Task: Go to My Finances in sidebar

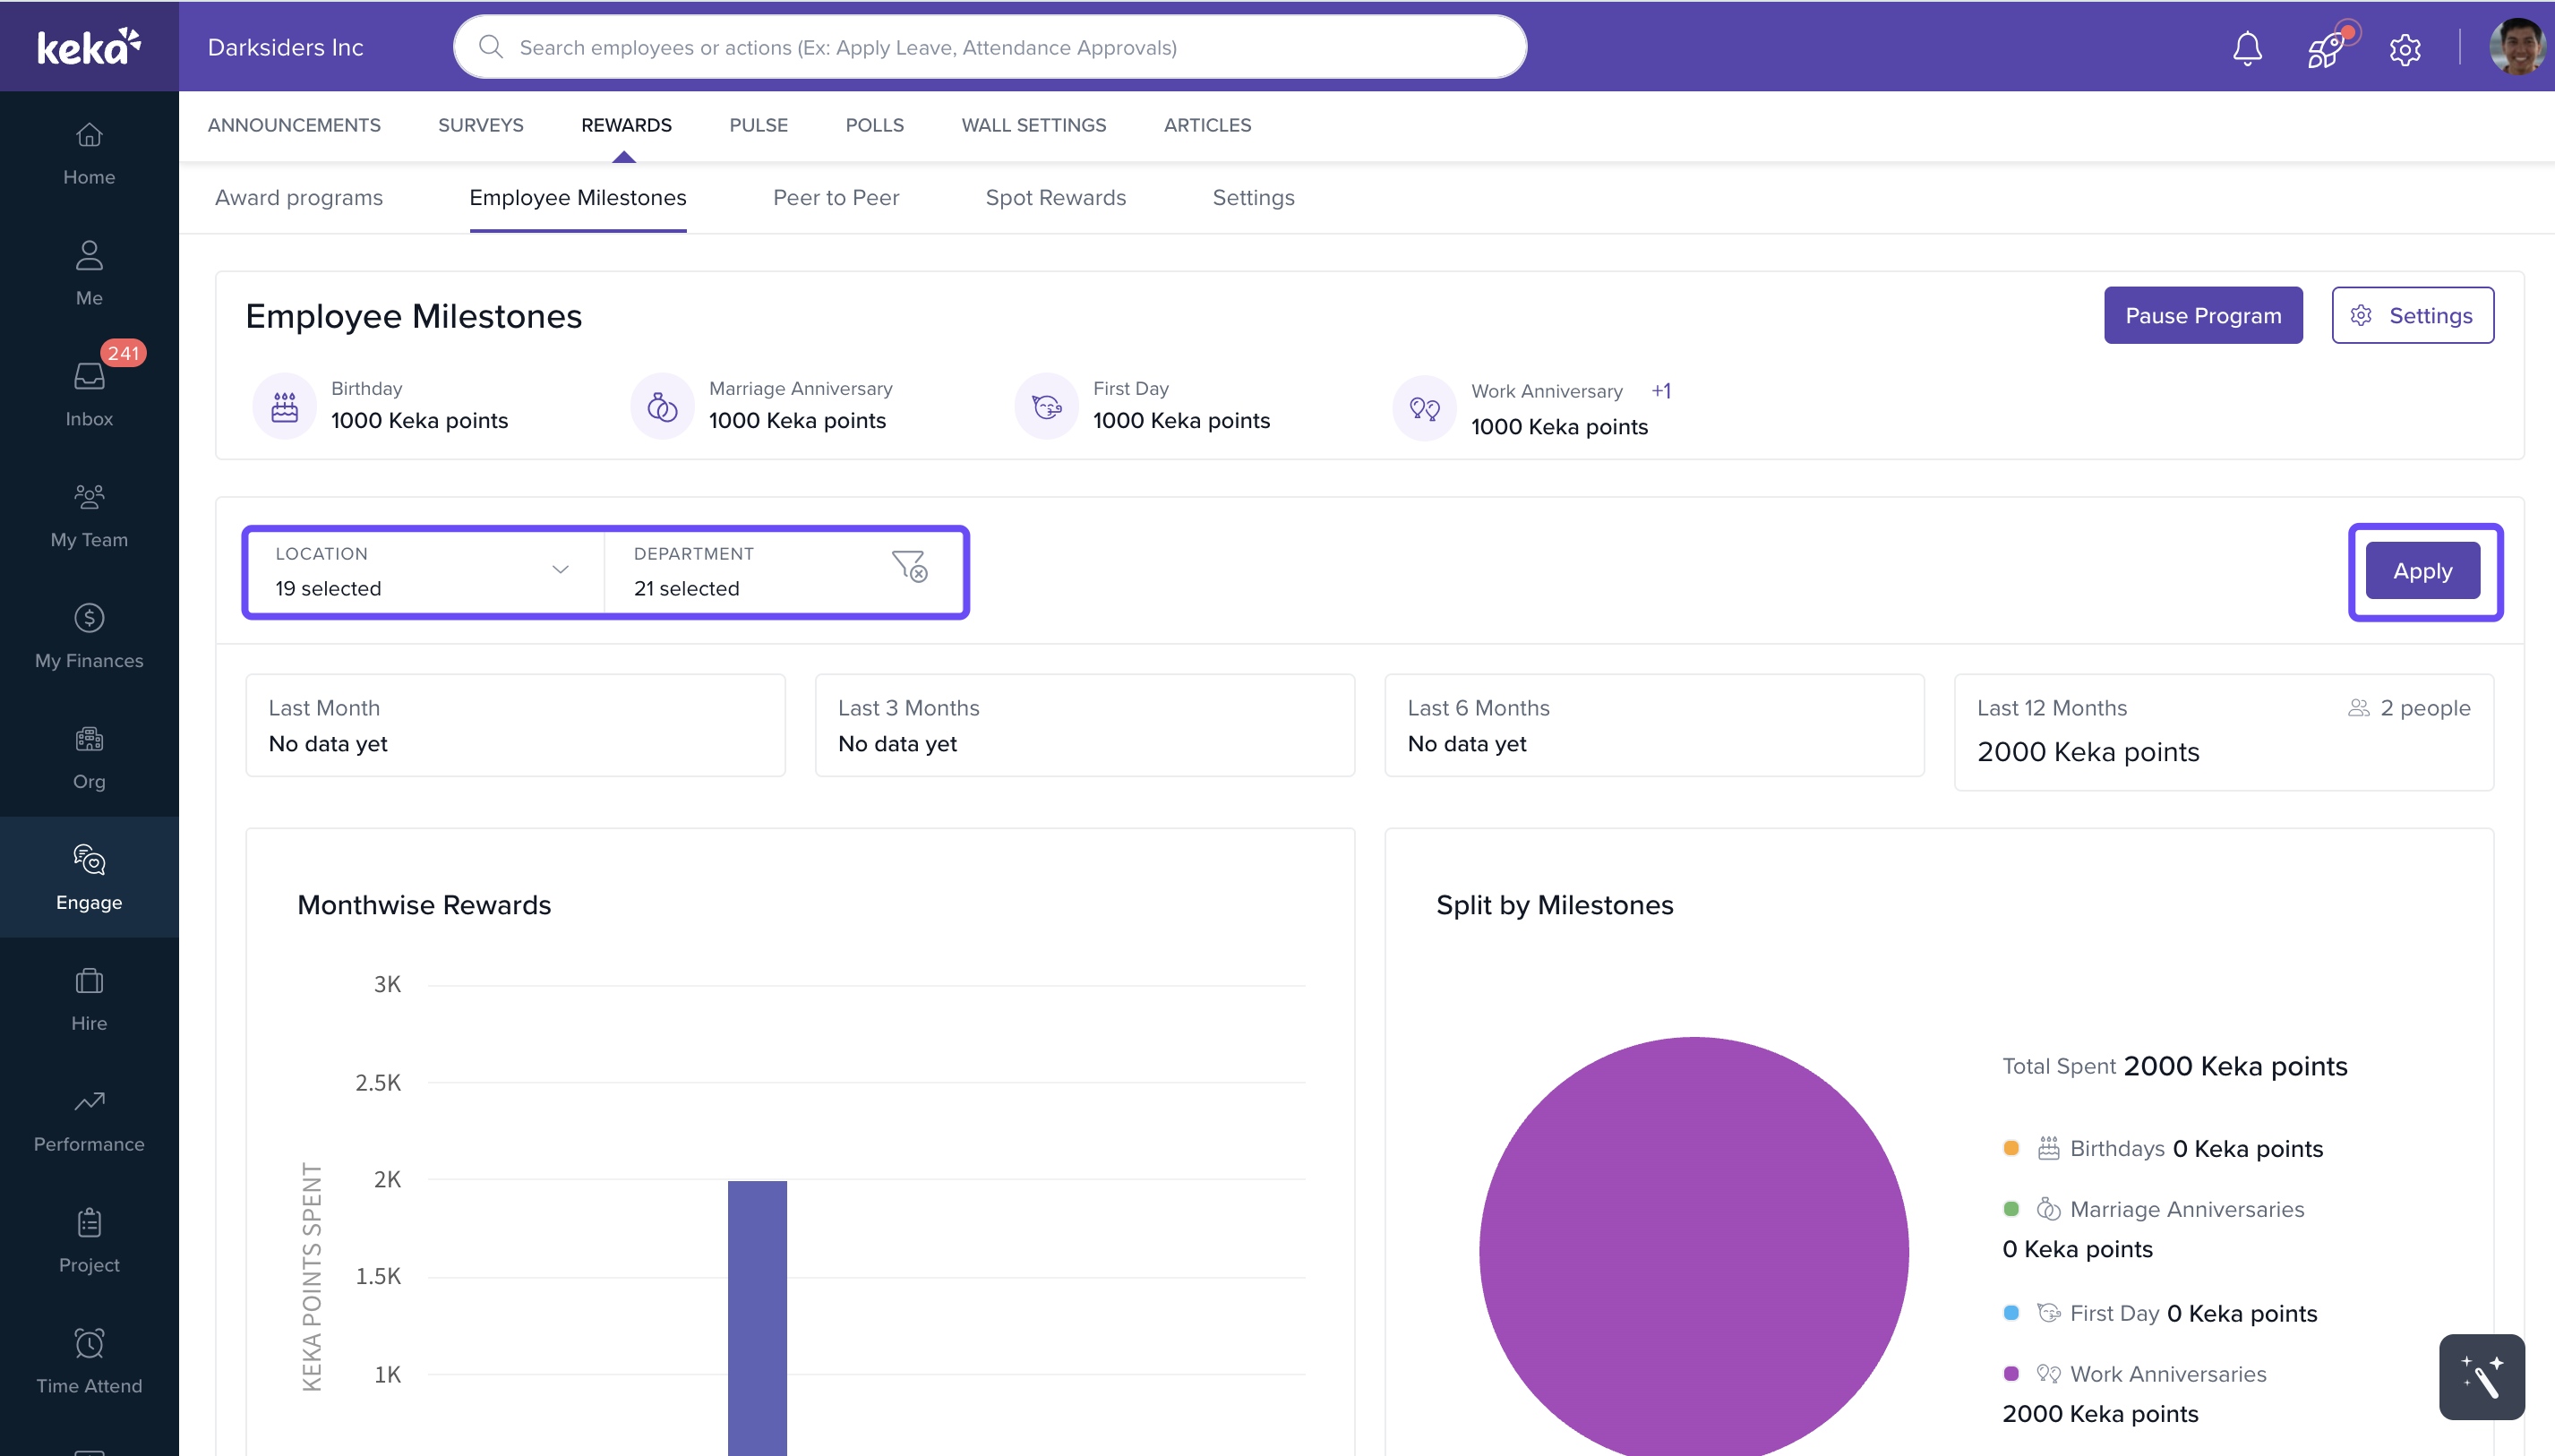Action: pos(89,635)
